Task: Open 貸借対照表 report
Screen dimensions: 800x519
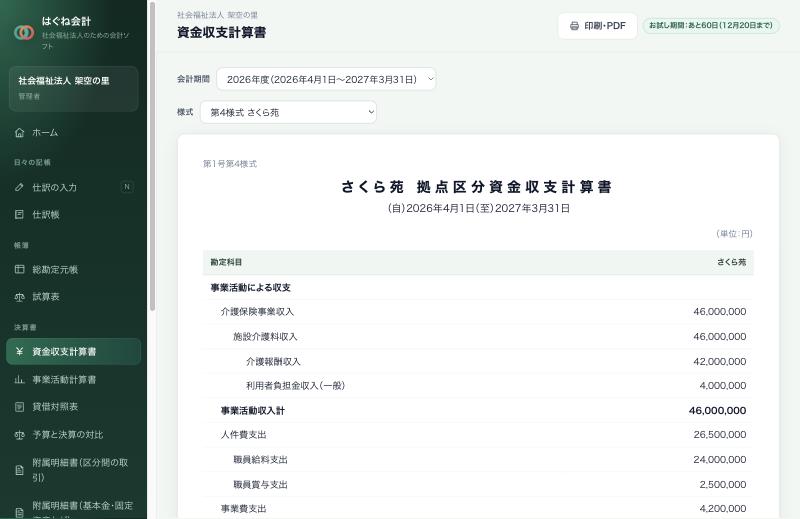Action: pos(73,407)
